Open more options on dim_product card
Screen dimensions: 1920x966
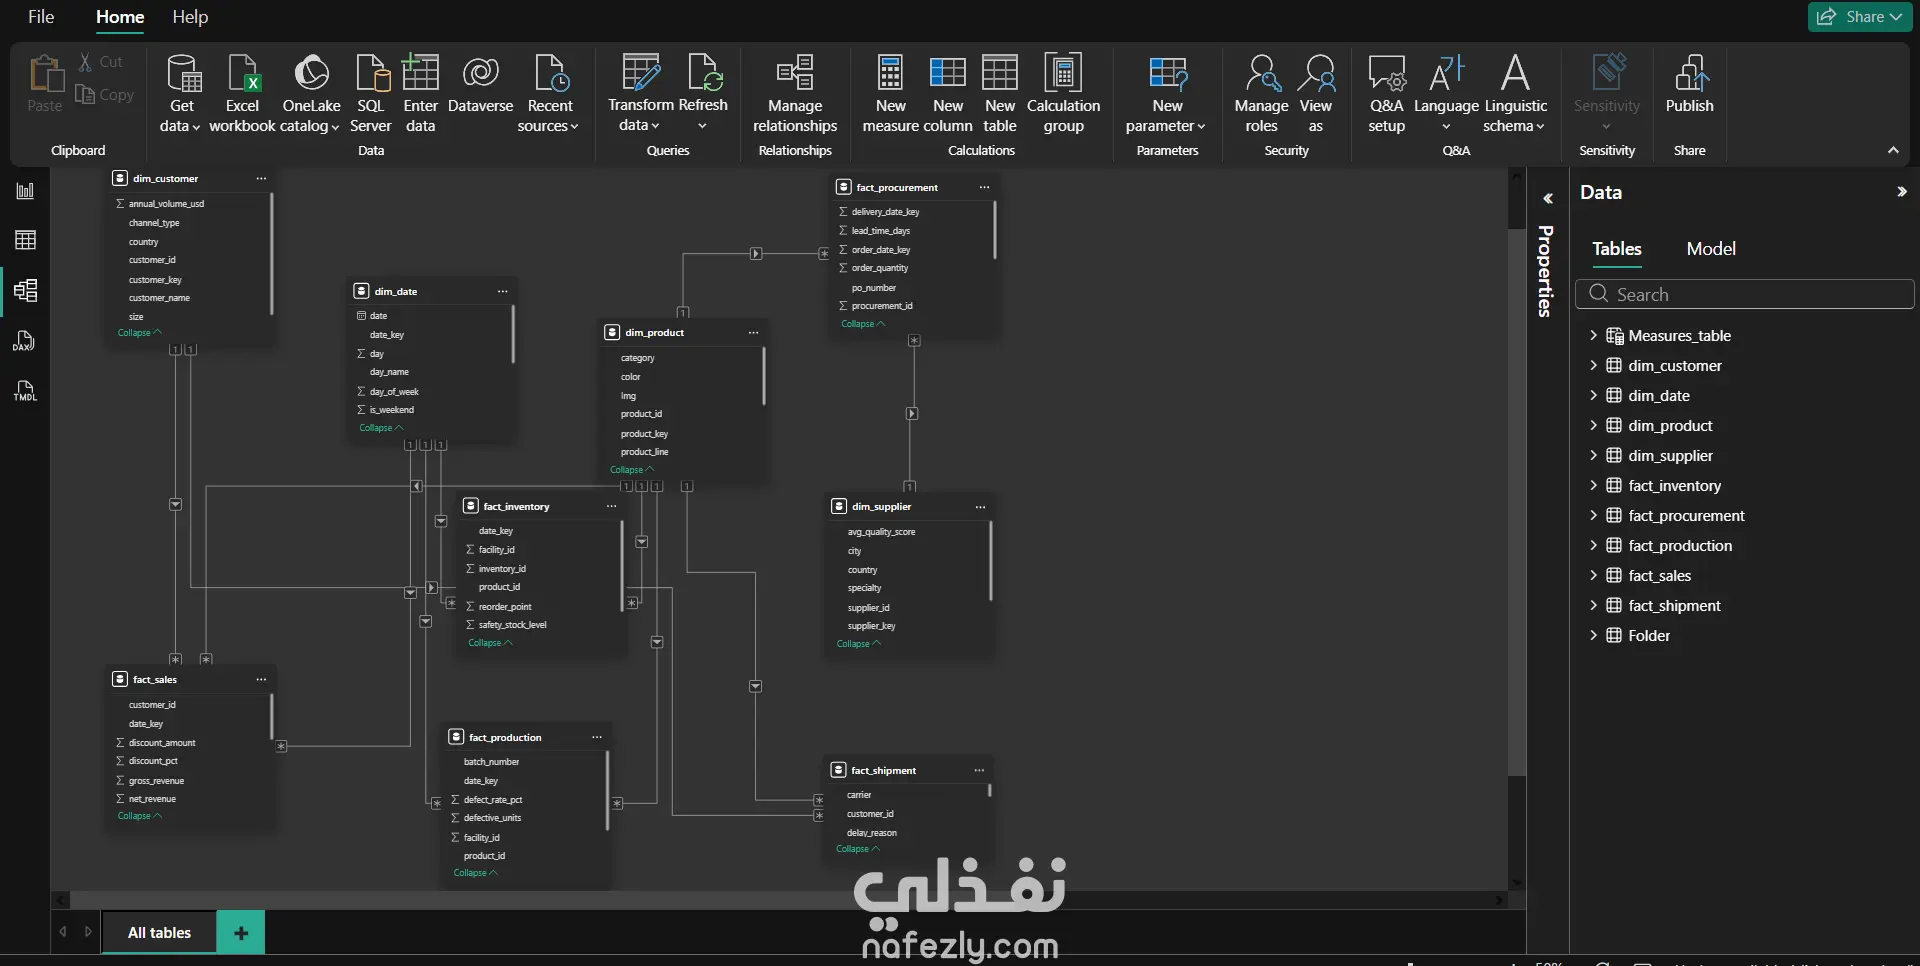click(753, 333)
